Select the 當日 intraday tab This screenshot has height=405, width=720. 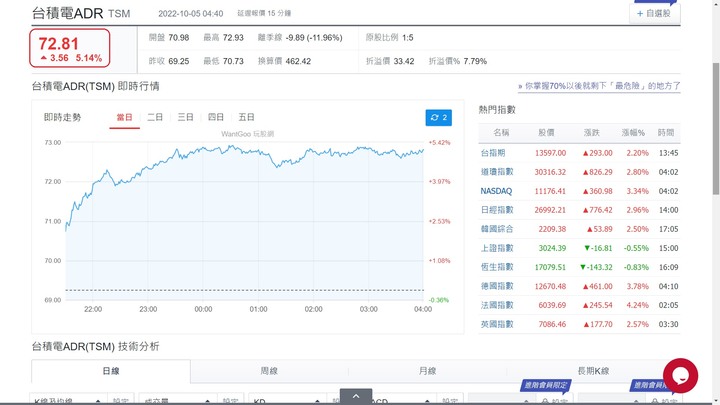(124, 118)
